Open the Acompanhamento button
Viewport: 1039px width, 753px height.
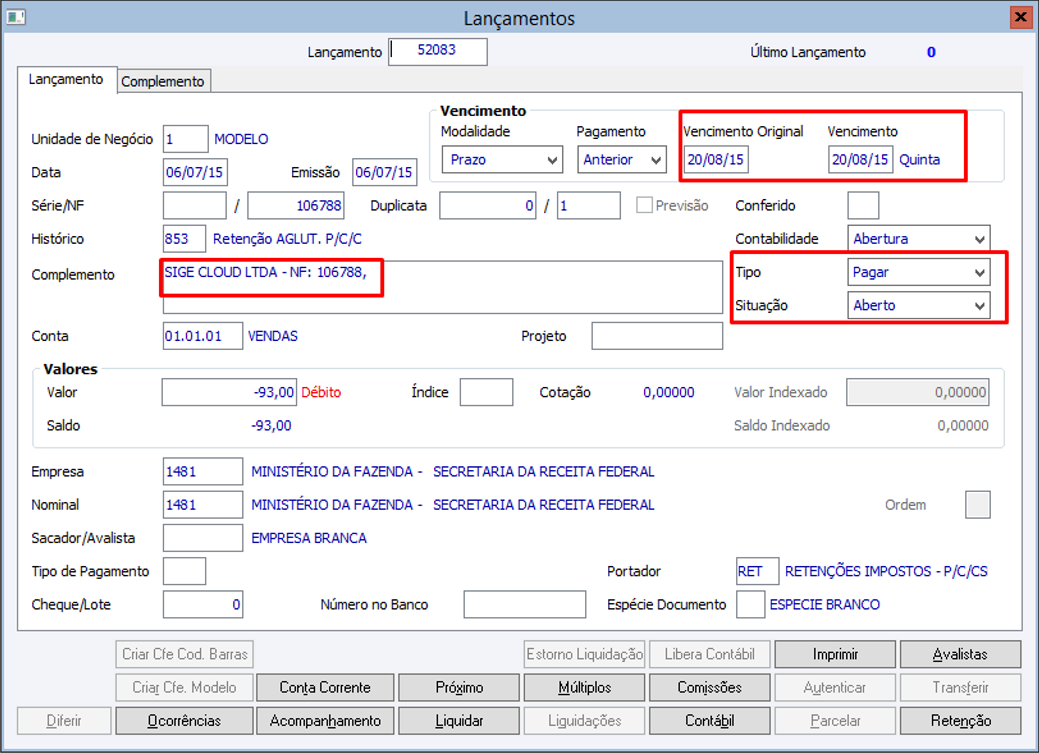click(x=325, y=721)
